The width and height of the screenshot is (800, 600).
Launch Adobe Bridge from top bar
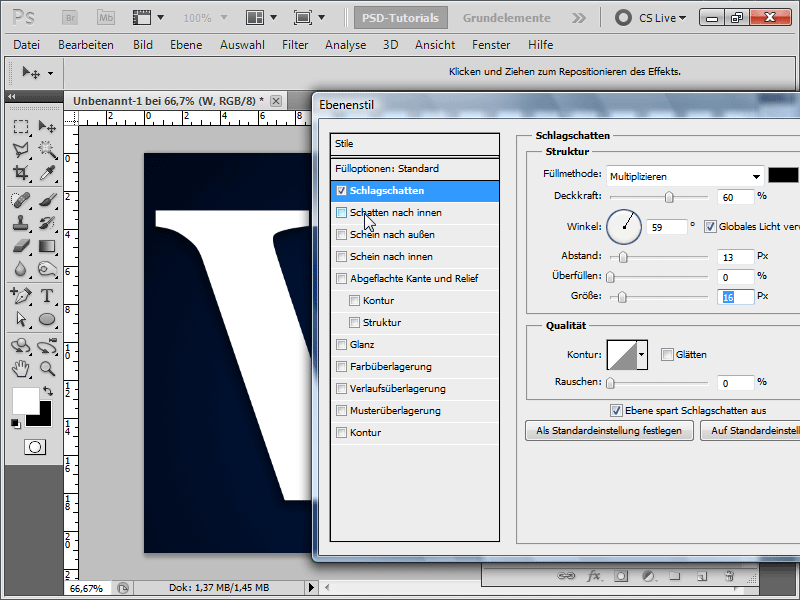(x=70, y=18)
